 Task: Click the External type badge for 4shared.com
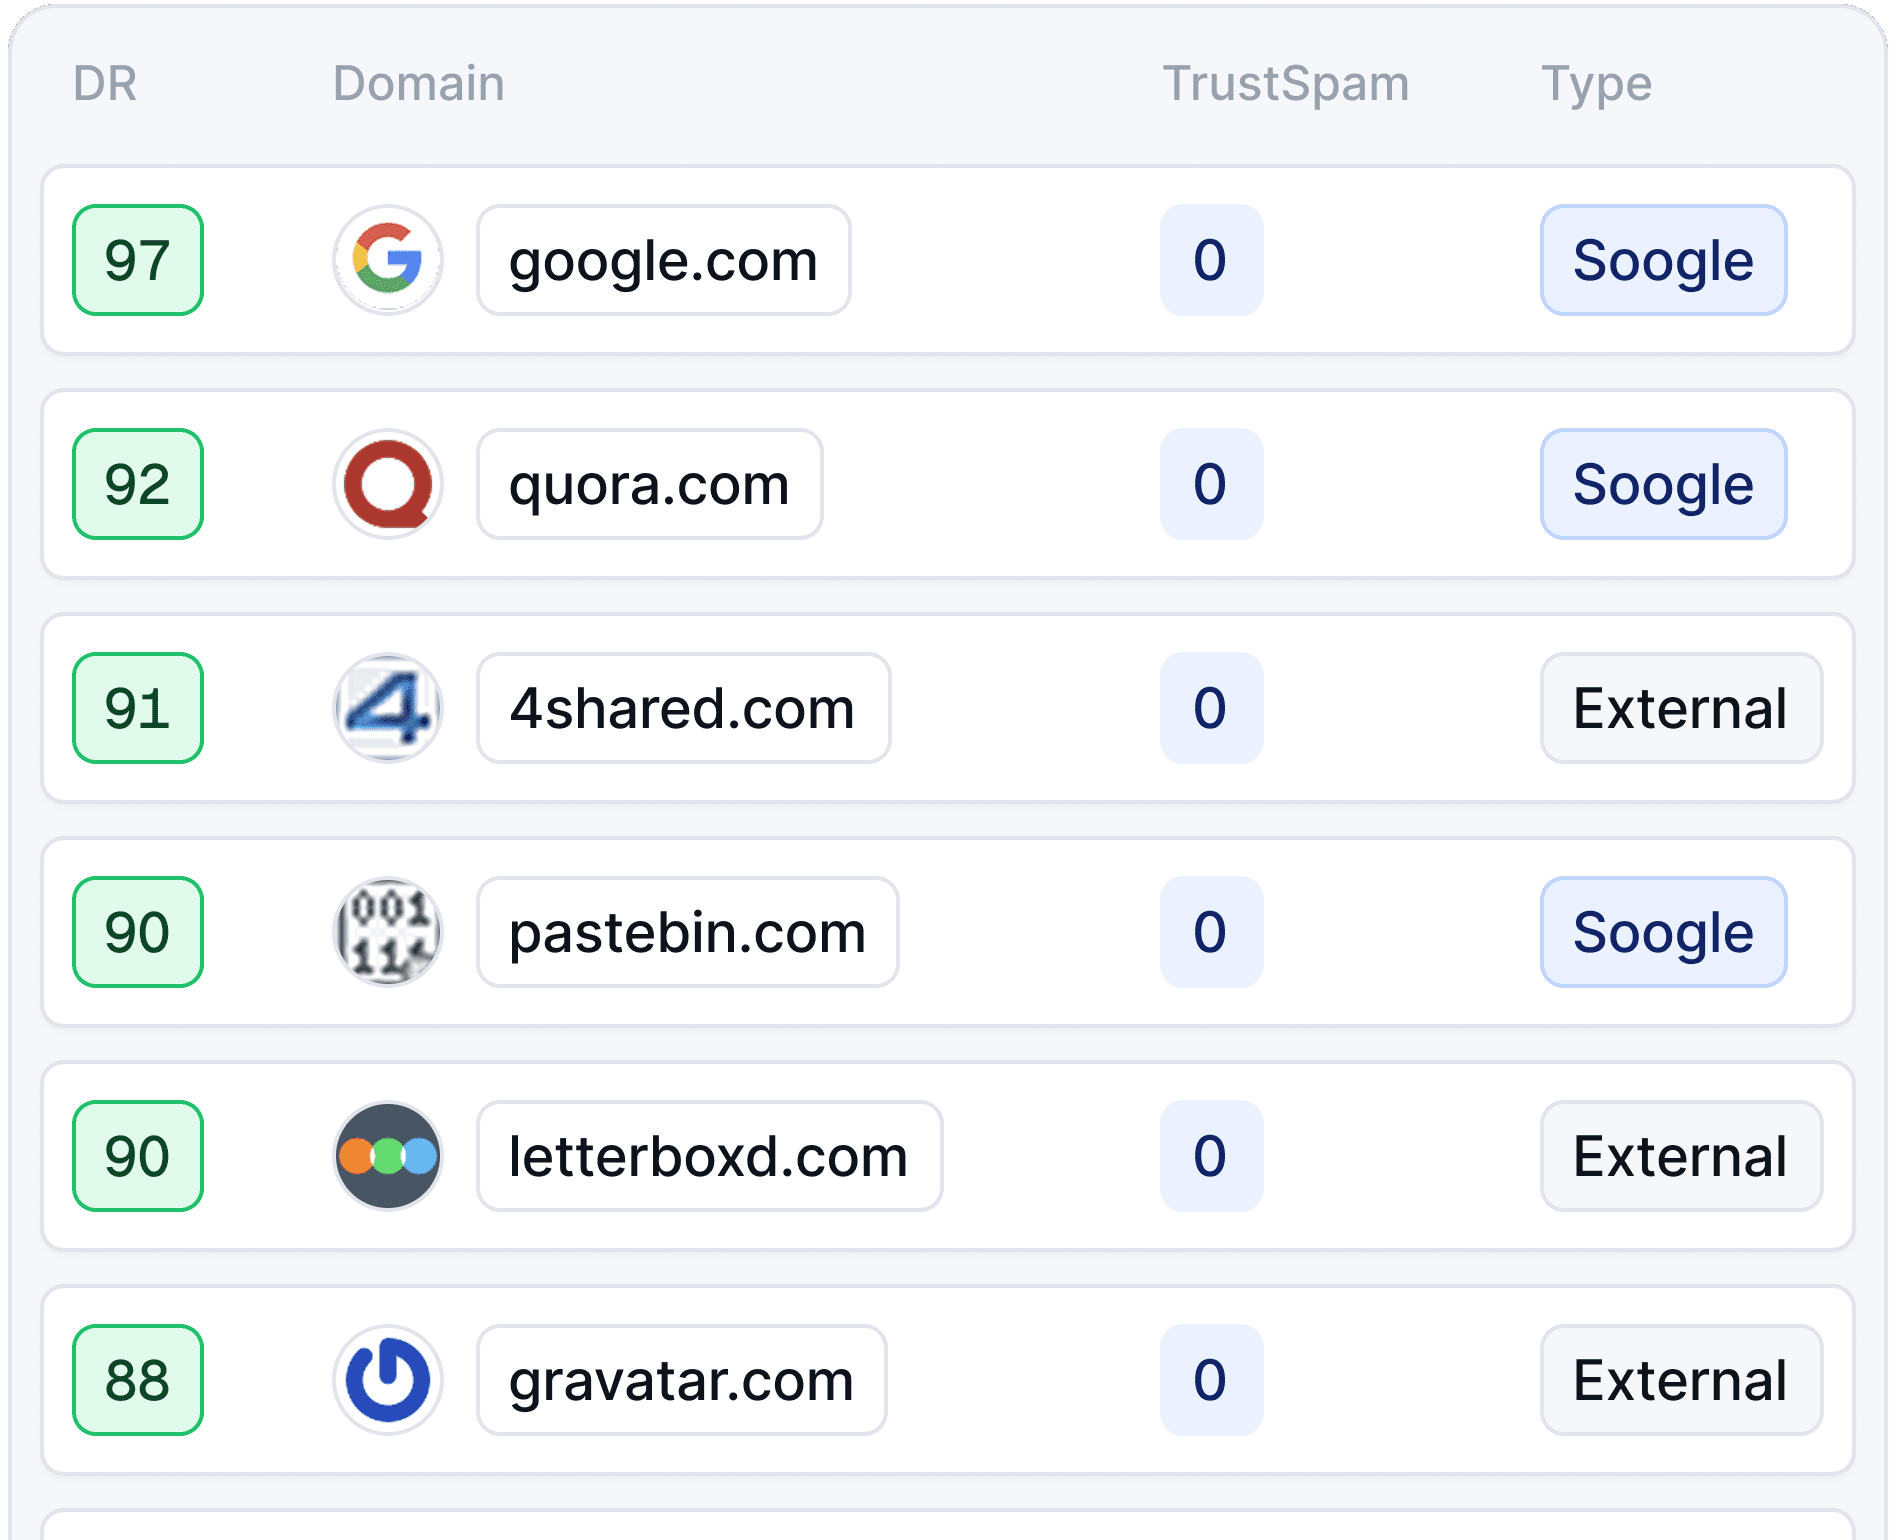(1680, 708)
